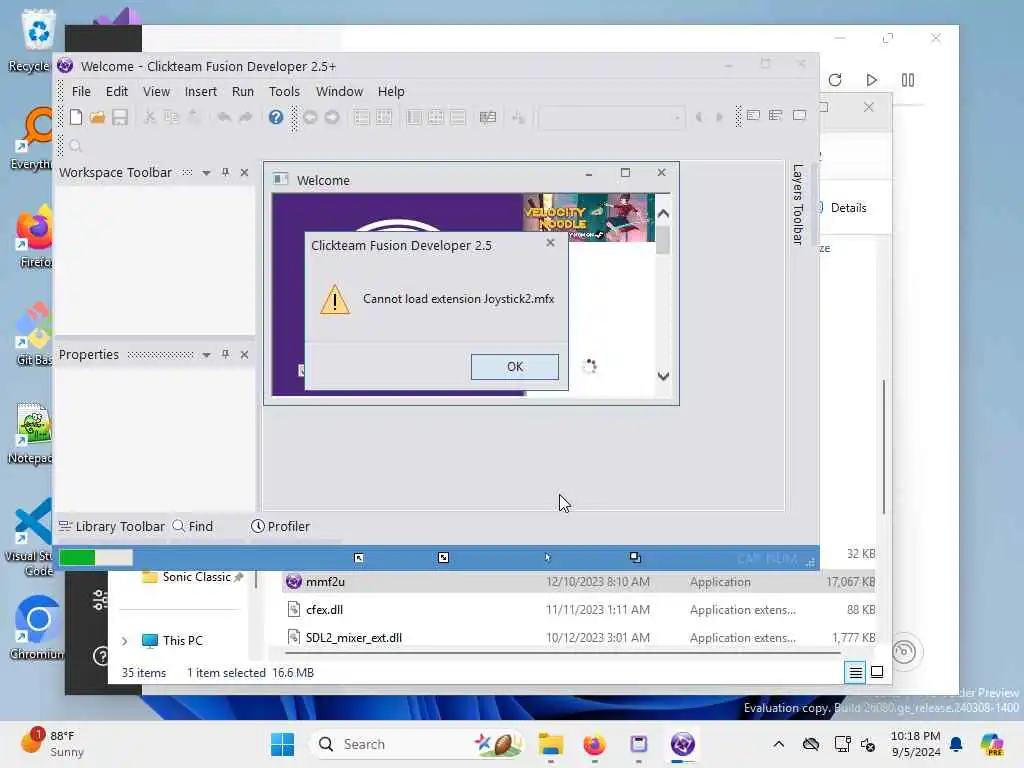Click the Data Elements book icon
Image resolution: width=1024 pixels, height=768 pixels.
click(x=488, y=117)
